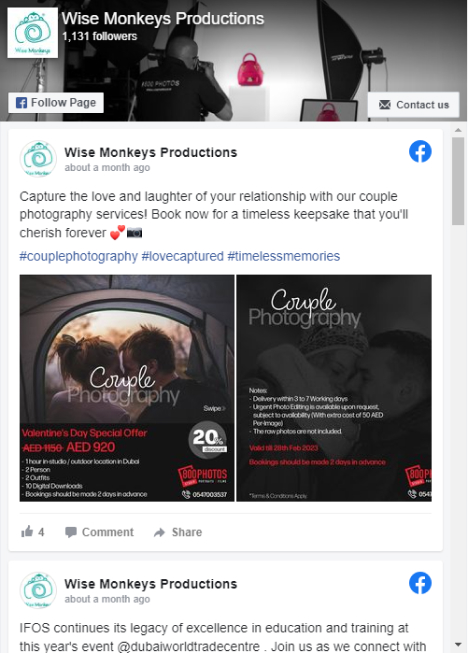The width and height of the screenshot is (468, 653).
Task: Click the Share arrow icon
Action: coord(159,532)
